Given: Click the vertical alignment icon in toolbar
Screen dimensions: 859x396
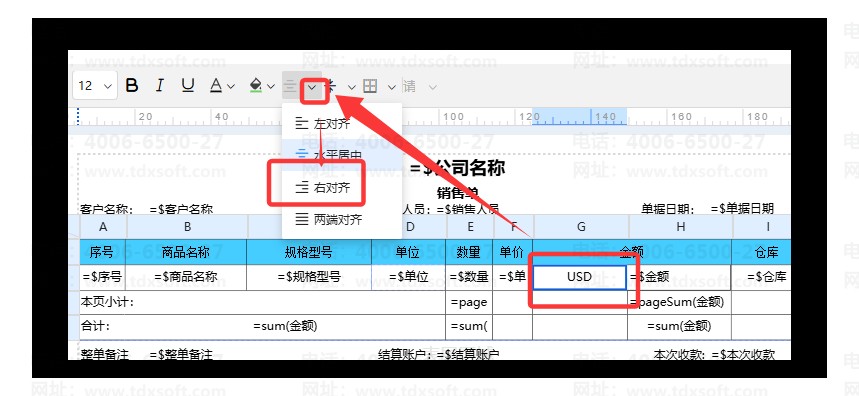Looking at the screenshot, I should click(x=332, y=85).
